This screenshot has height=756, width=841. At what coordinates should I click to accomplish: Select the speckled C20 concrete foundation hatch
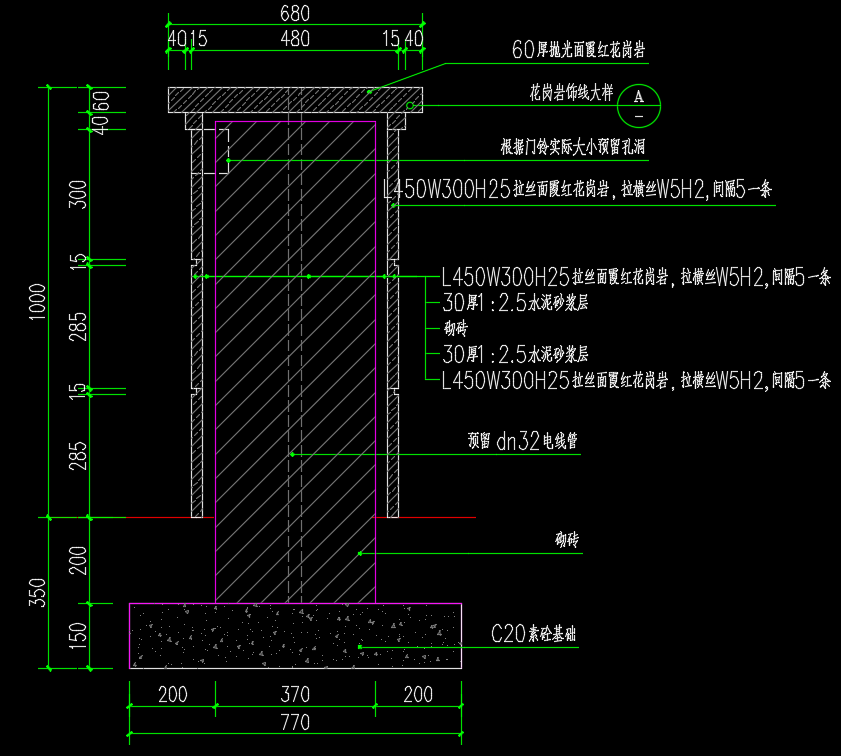[296, 636]
